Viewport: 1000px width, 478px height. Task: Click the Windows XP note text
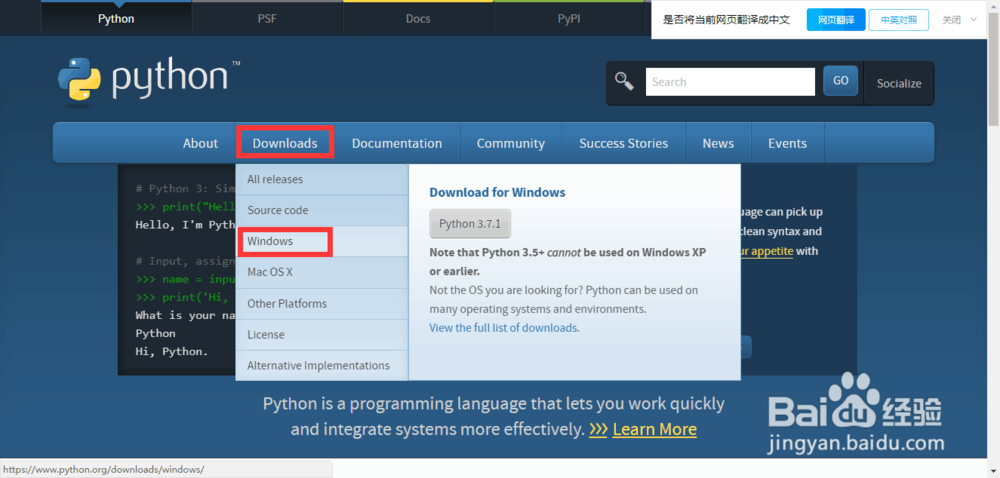[568, 261]
